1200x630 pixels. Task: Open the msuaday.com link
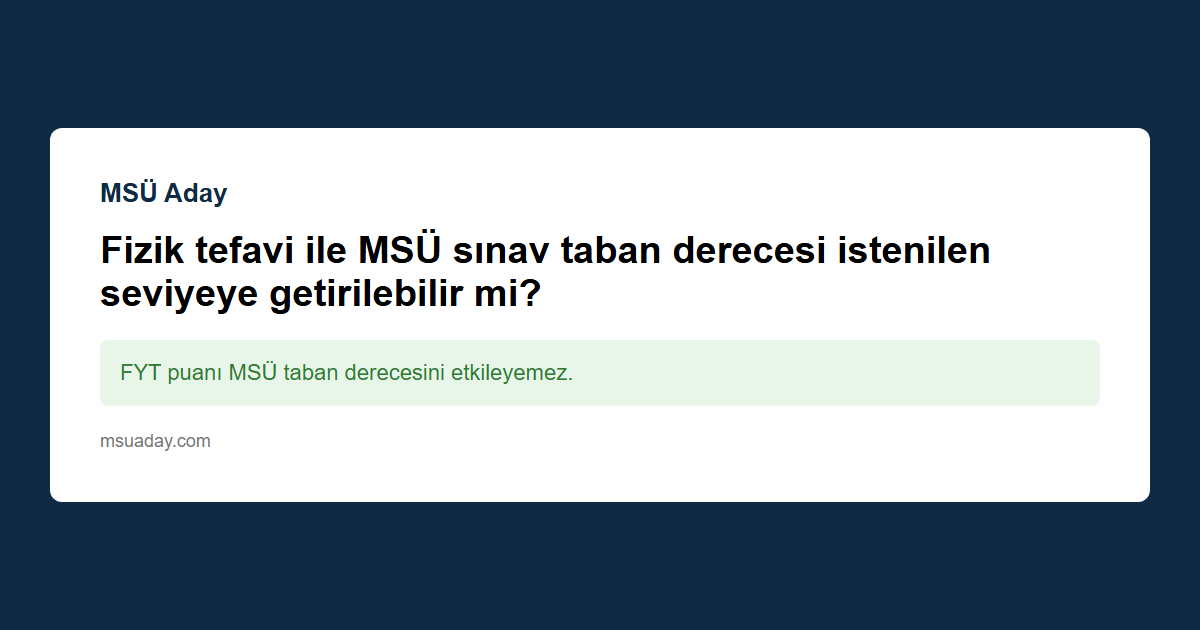[x=155, y=441]
